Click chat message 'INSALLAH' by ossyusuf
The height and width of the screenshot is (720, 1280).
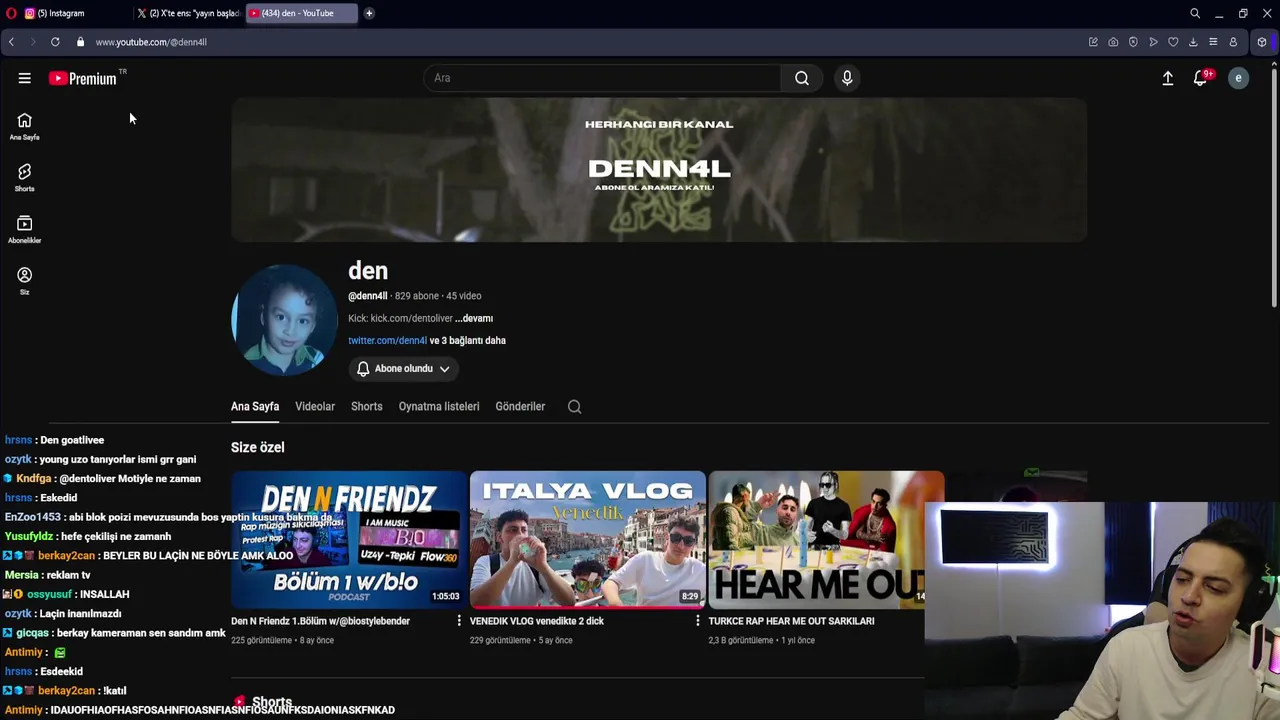[x=104, y=594]
